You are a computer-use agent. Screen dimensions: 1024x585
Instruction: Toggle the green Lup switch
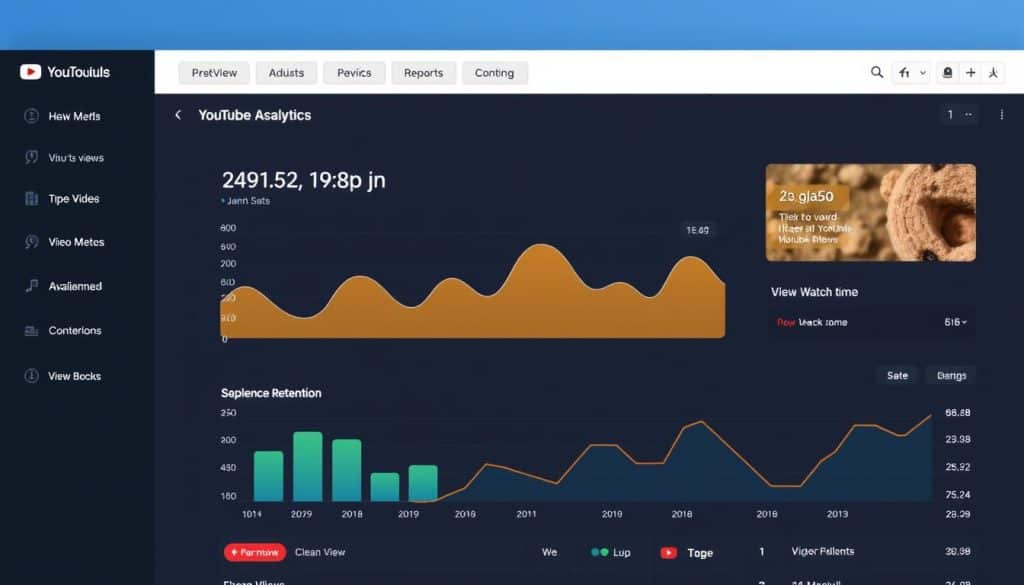coord(600,552)
